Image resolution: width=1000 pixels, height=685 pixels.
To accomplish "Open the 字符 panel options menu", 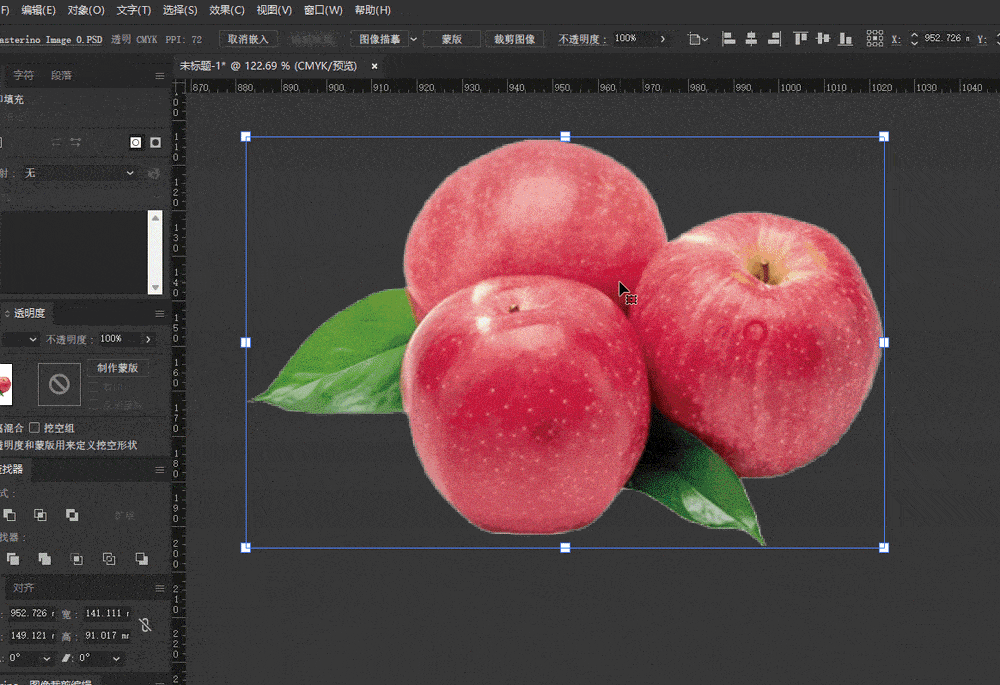I will (x=159, y=76).
